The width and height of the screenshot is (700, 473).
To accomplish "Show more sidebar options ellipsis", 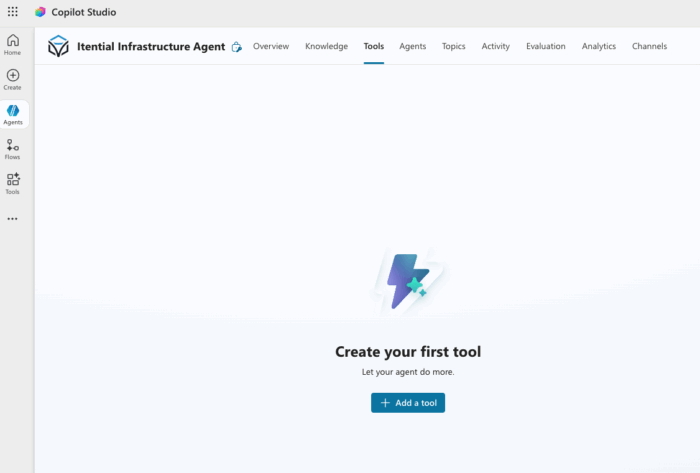I will [12, 219].
